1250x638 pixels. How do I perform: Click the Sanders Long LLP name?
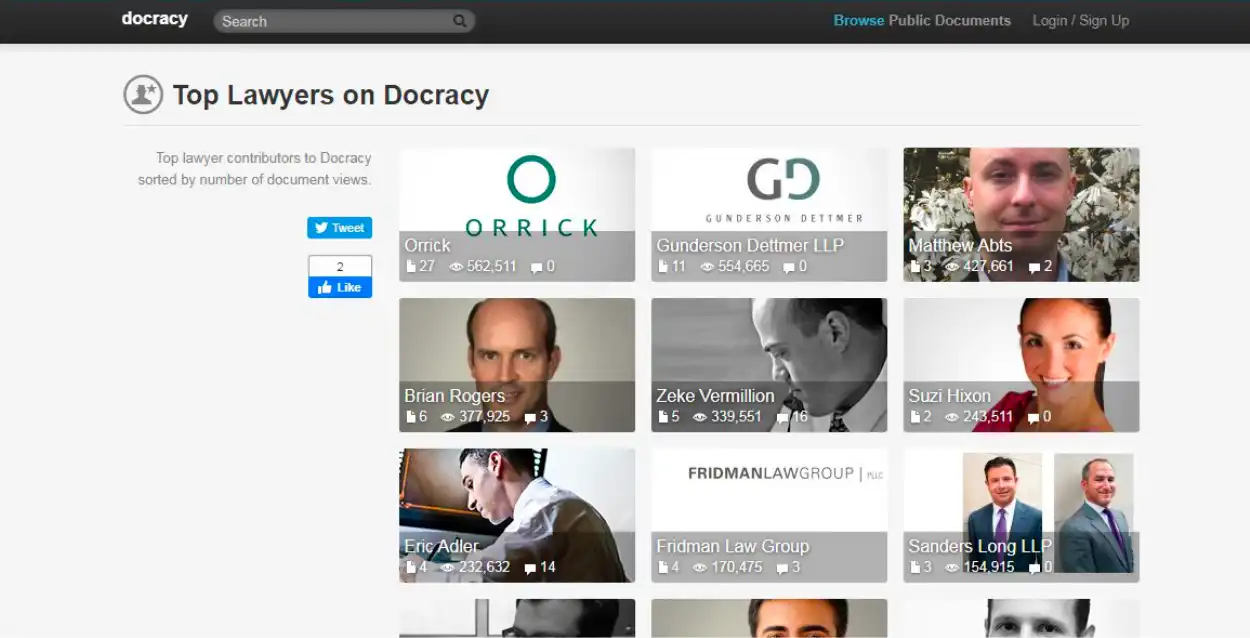click(x=980, y=546)
